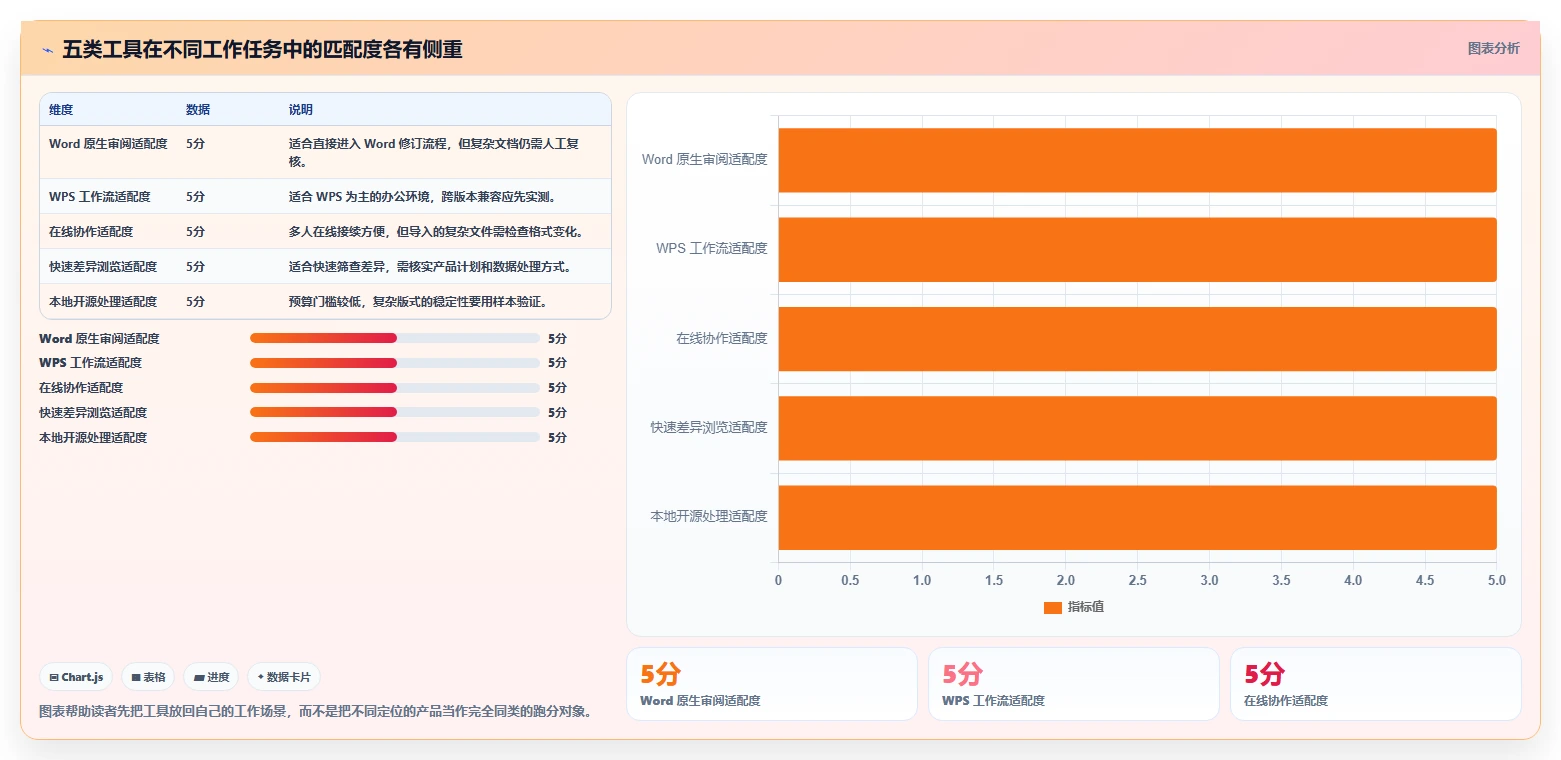The height and width of the screenshot is (760, 1561).
Task: Click the 说明 column header
Action: pos(301,110)
